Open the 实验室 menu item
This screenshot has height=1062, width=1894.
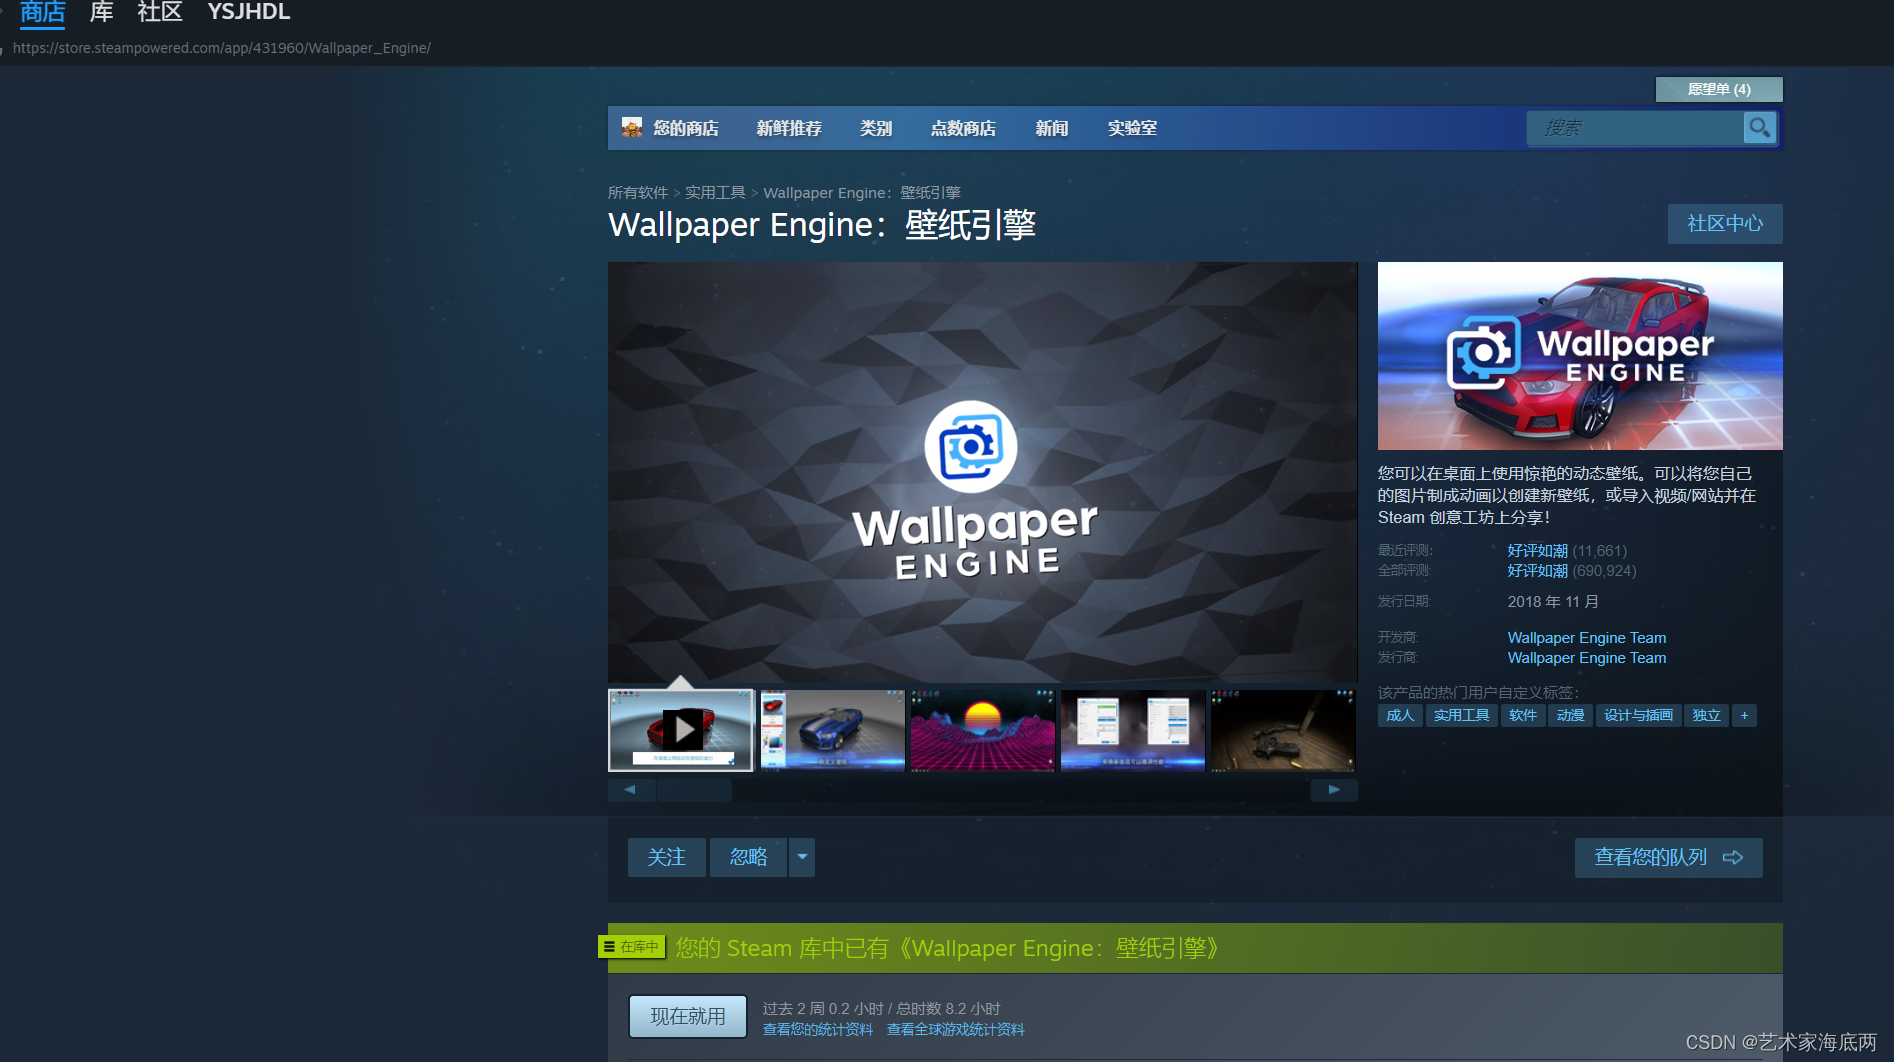[x=1132, y=128]
